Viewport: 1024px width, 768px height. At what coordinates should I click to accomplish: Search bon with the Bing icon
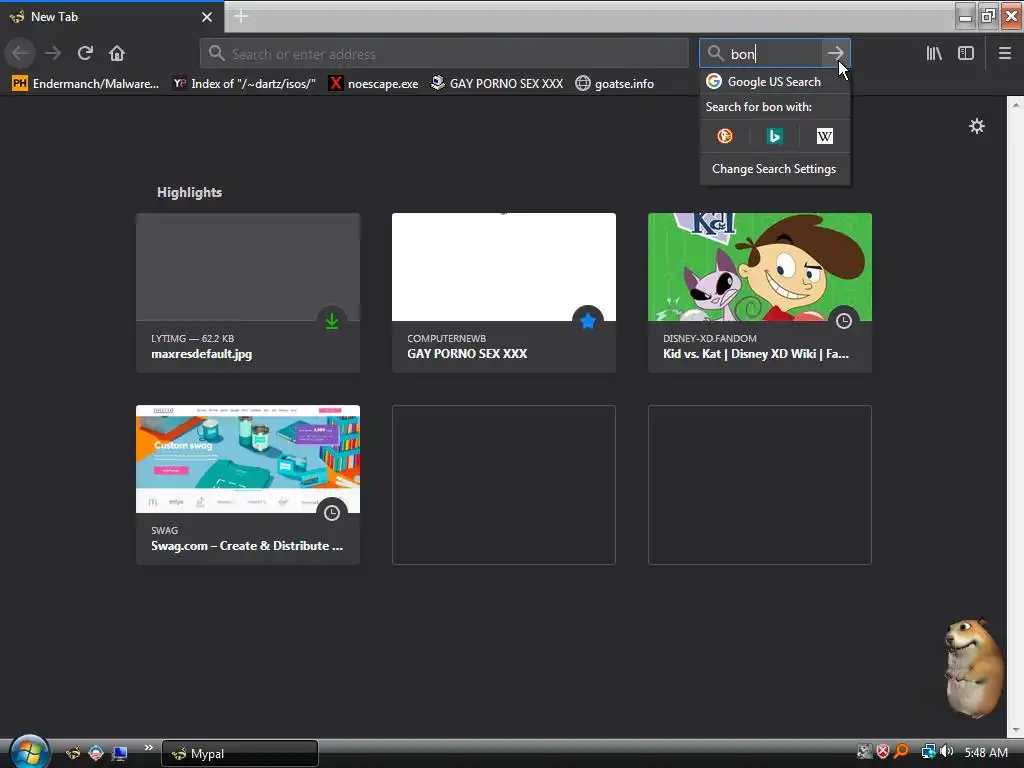(x=775, y=136)
